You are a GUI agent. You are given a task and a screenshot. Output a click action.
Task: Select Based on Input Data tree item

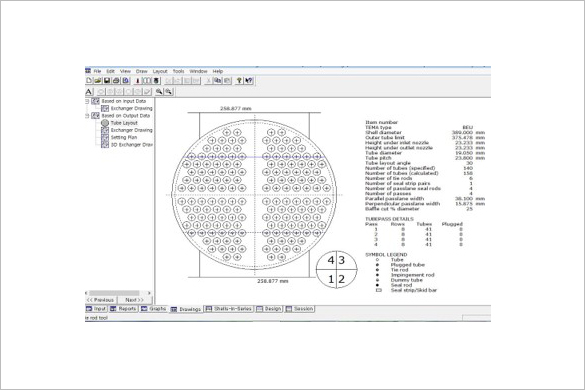123,101
